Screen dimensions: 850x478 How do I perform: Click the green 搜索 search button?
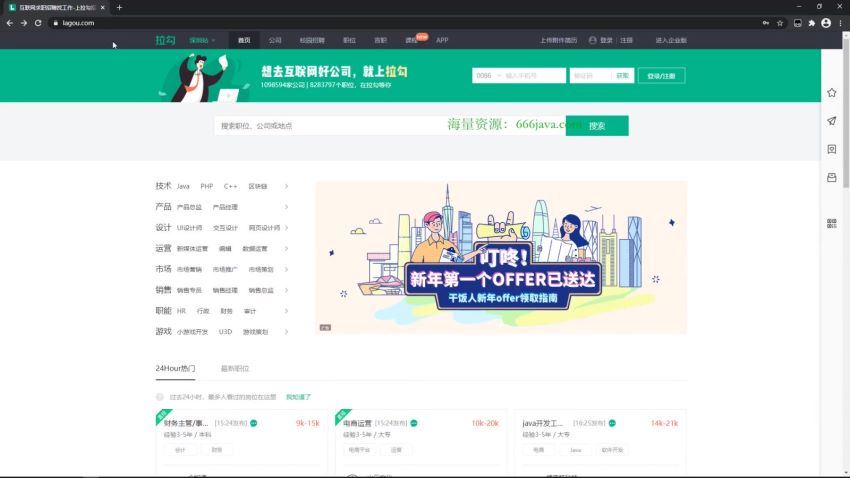tap(597, 126)
